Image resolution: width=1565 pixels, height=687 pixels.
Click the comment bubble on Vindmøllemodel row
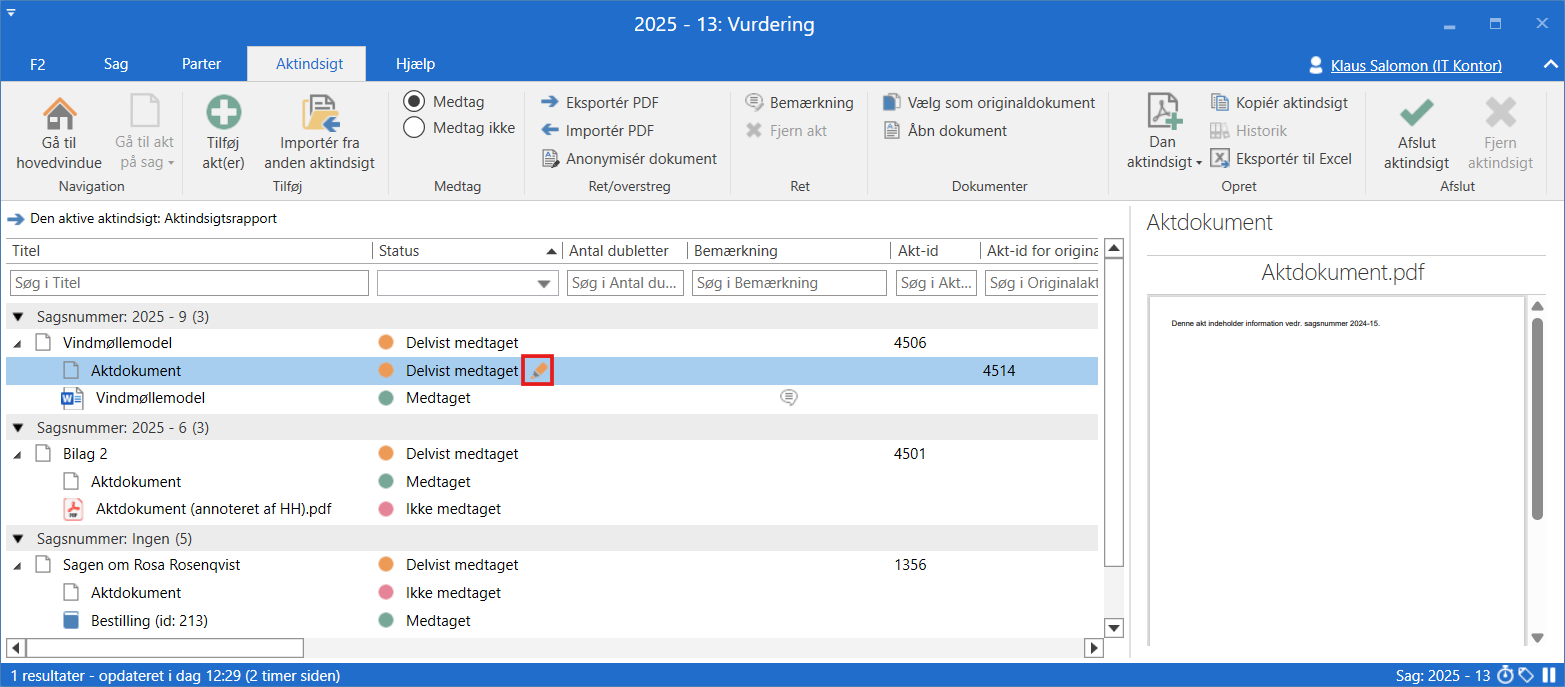[789, 398]
